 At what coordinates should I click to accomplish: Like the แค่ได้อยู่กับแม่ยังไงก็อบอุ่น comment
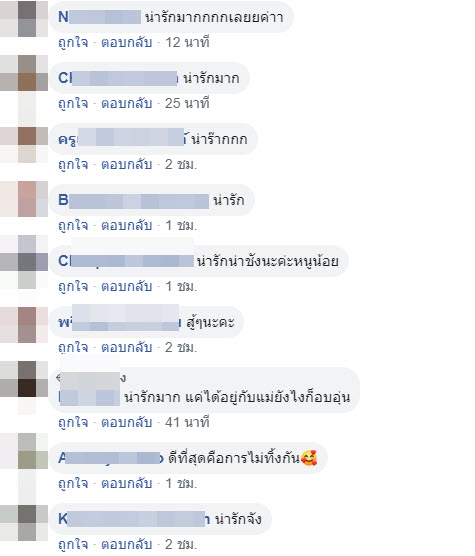point(73,423)
